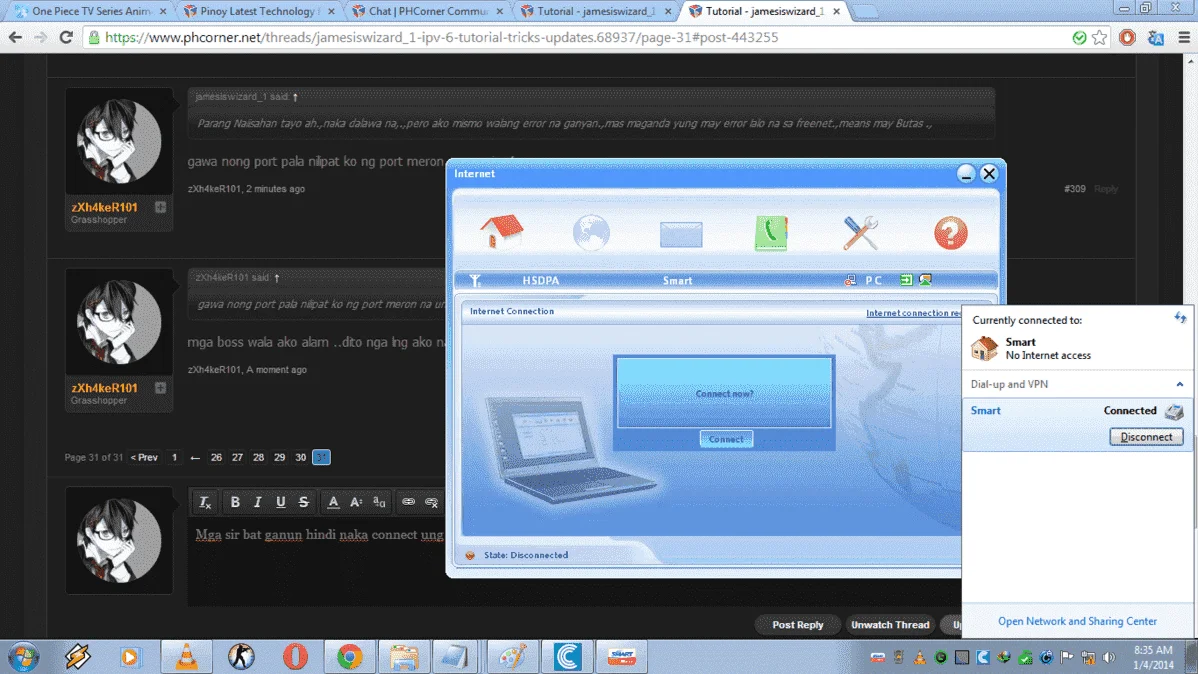Collapse the Dial-up and VPN section
The width and height of the screenshot is (1198, 674).
(1180, 384)
